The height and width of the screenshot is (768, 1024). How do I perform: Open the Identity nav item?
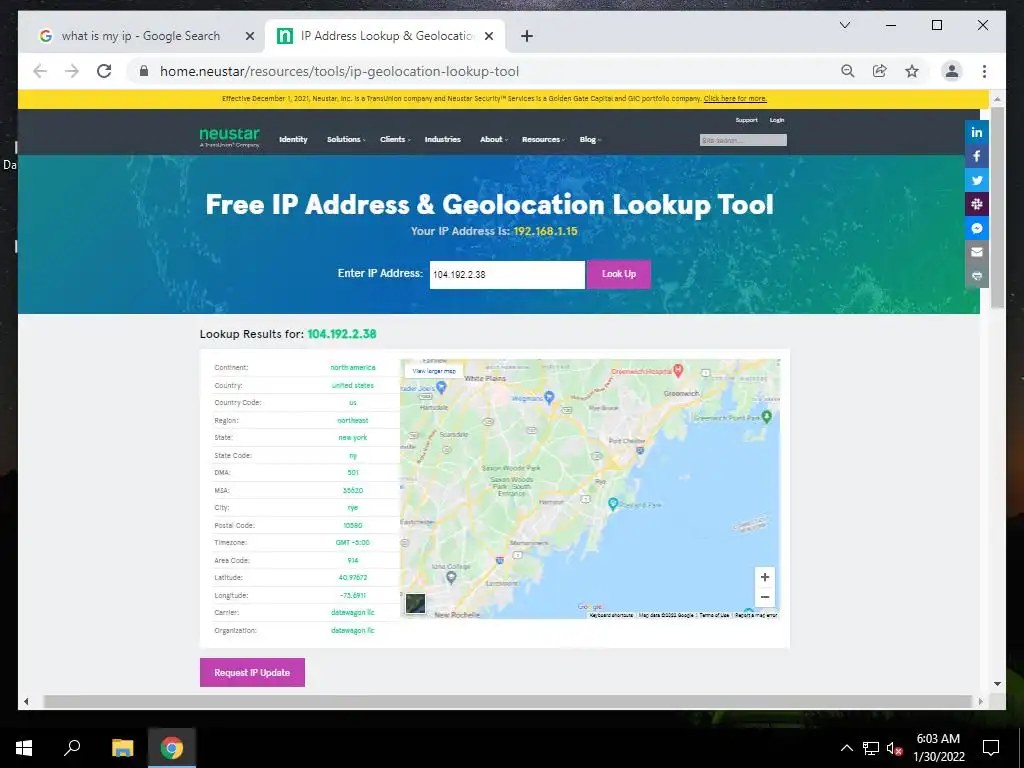293,139
